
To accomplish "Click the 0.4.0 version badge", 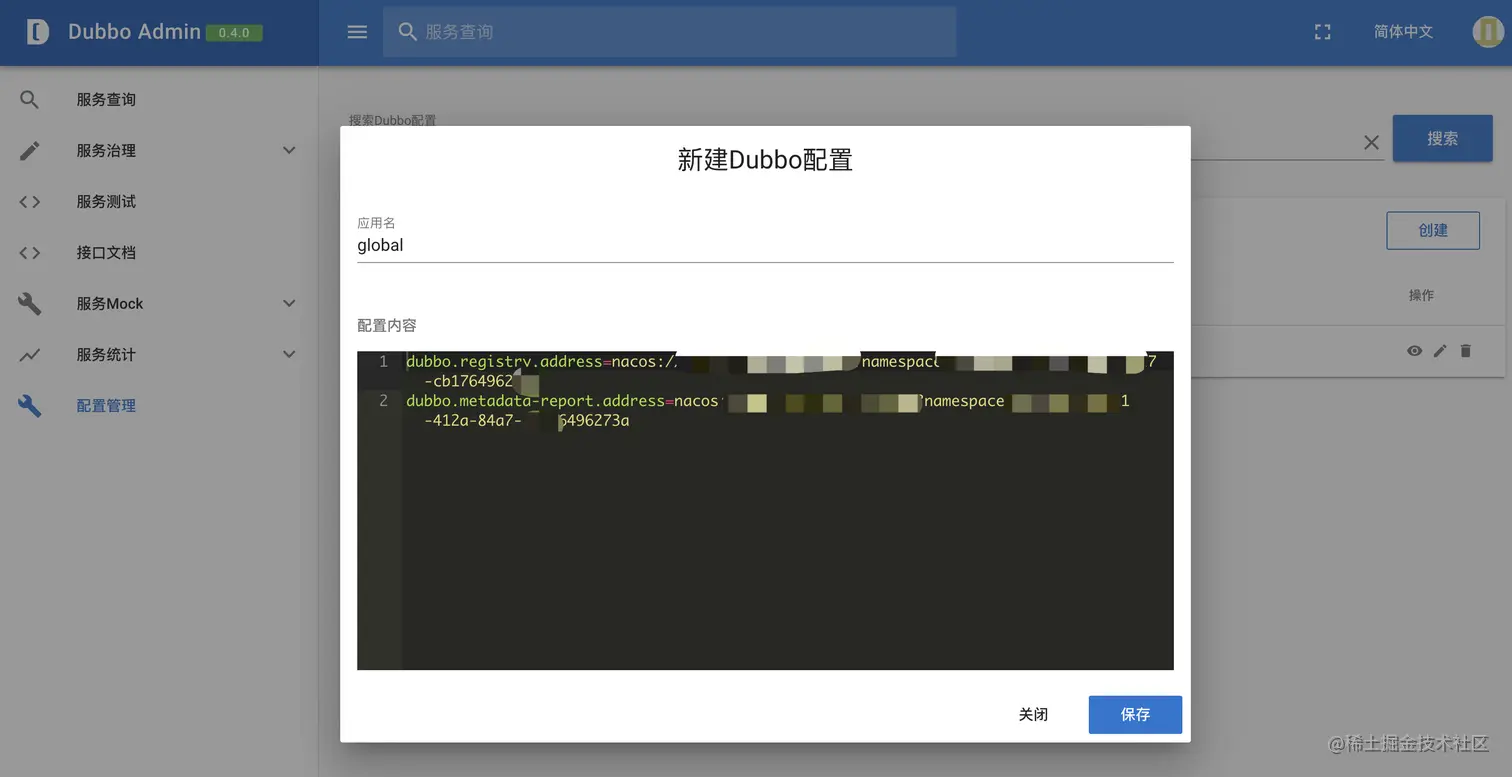I will [x=234, y=33].
